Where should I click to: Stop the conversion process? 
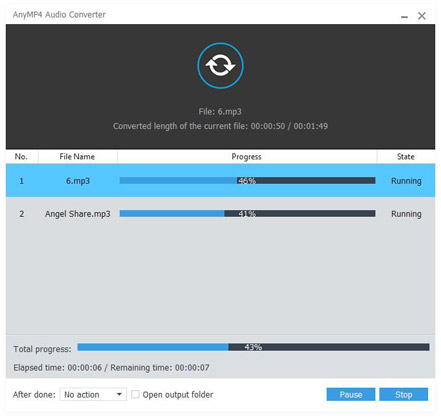pyautogui.click(x=403, y=394)
